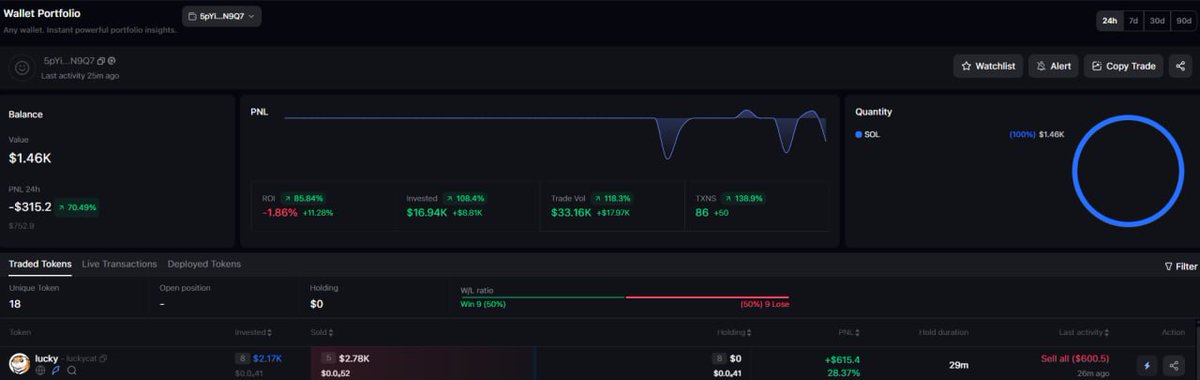Click the (50%) 9 Lose label
This screenshot has width=1200, height=380.
coord(765,304)
